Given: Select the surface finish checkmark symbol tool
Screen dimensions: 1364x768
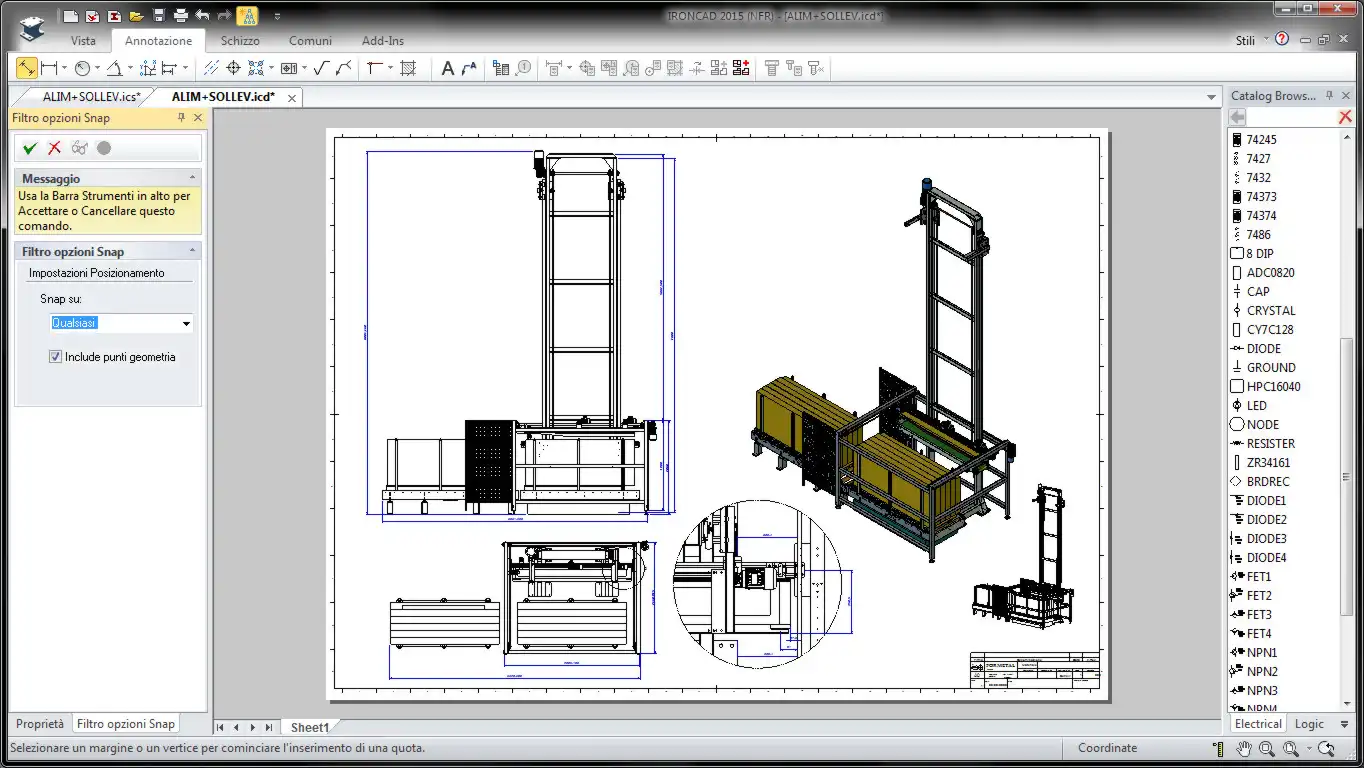Looking at the screenshot, I should pyautogui.click(x=320, y=68).
